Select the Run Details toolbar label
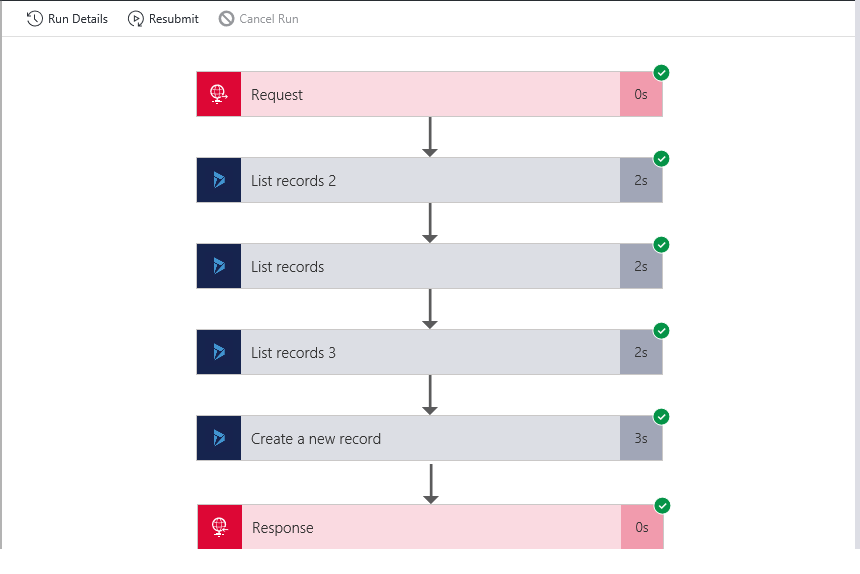Viewport: 860px width, 574px height. coord(78,19)
